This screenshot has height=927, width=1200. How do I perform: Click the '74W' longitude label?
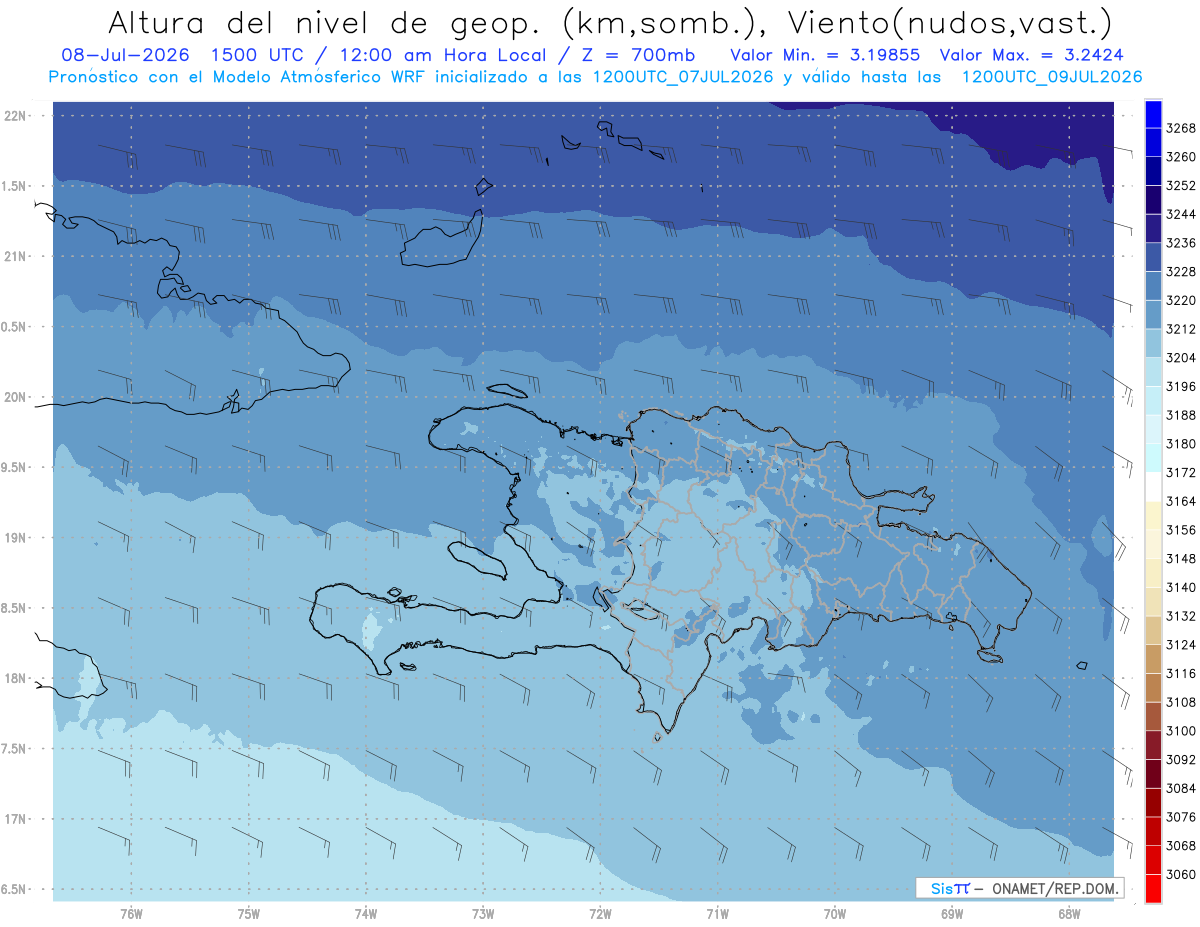coord(366,914)
